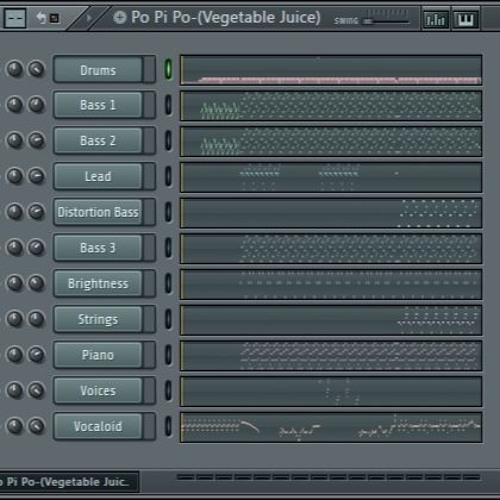500x500 pixels.
Task: Select the Bass 1 channel button
Action: pos(98,105)
